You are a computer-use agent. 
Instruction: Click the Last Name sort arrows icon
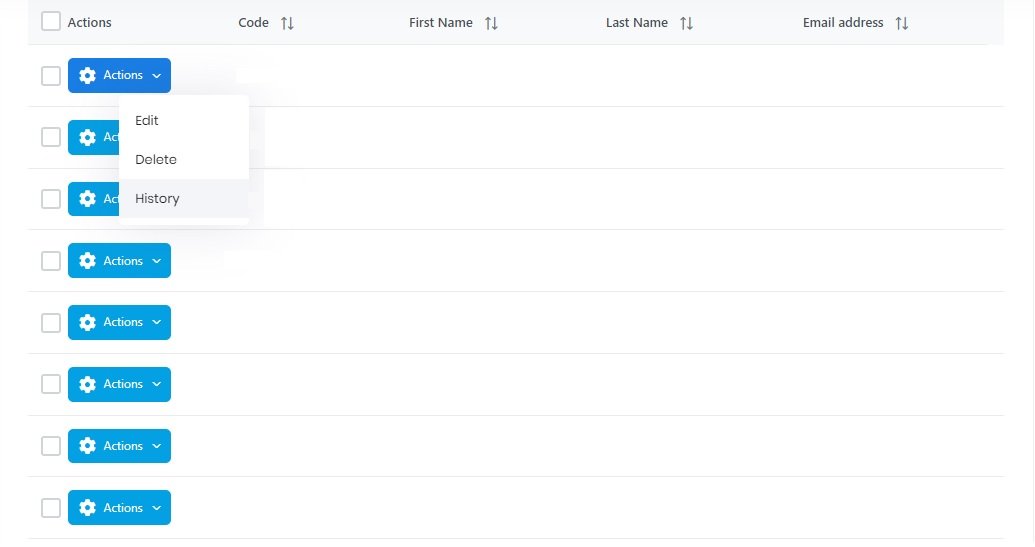coord(686,23)
